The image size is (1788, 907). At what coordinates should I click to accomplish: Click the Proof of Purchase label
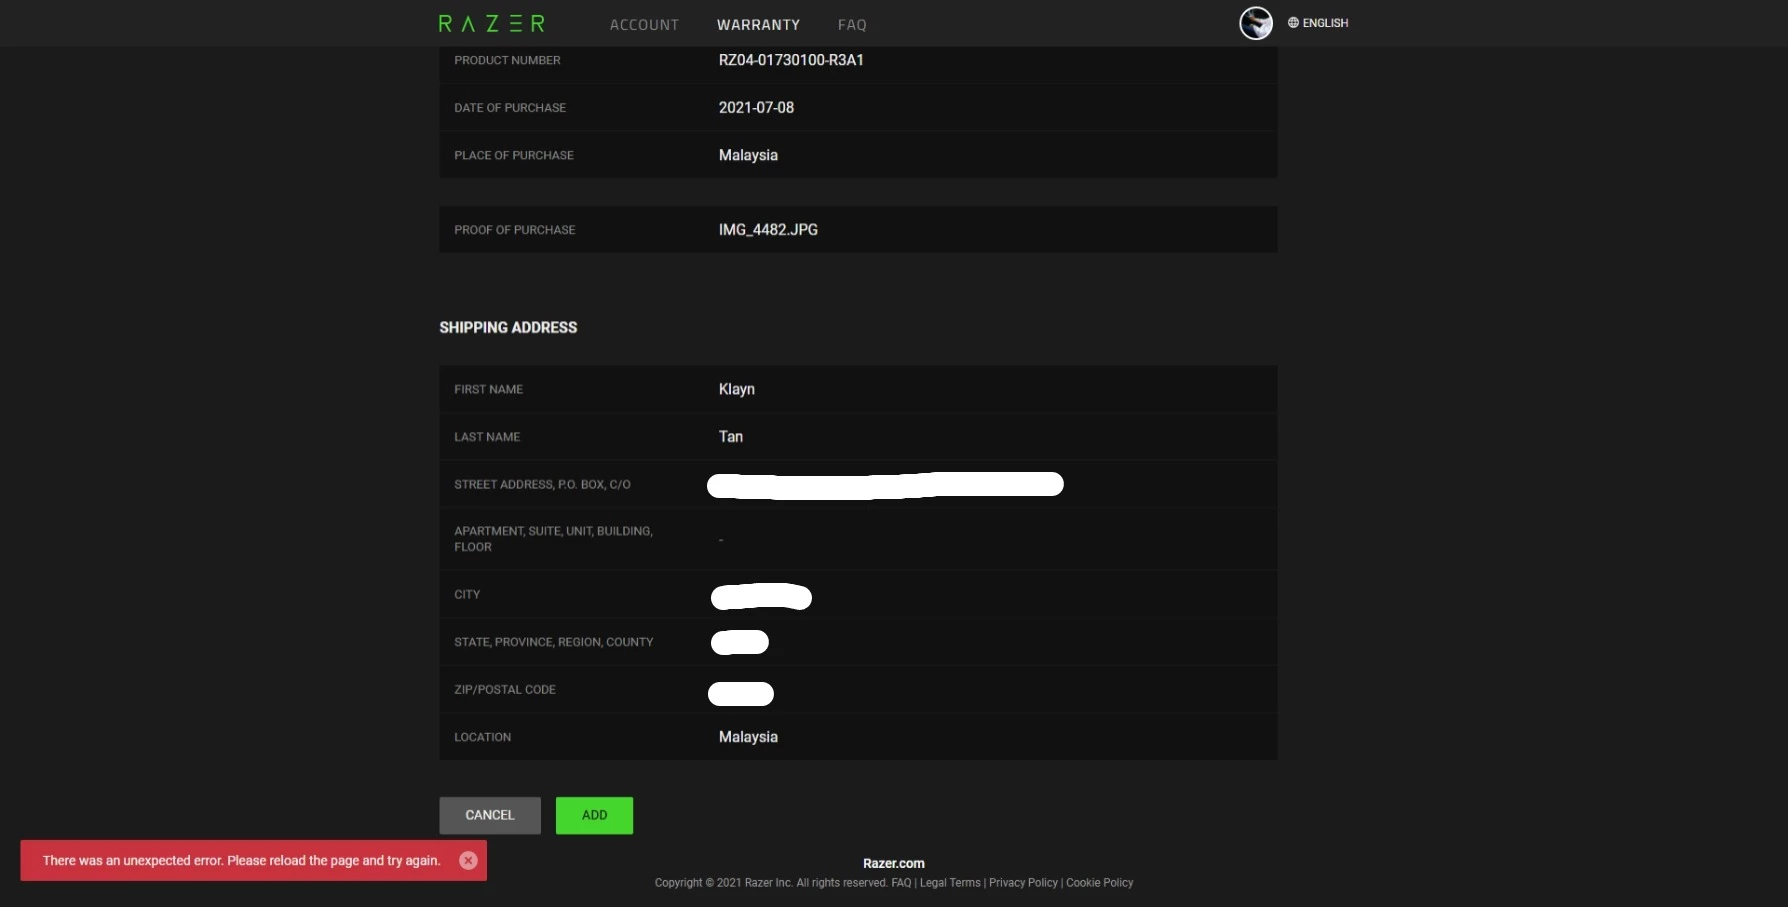515,230
